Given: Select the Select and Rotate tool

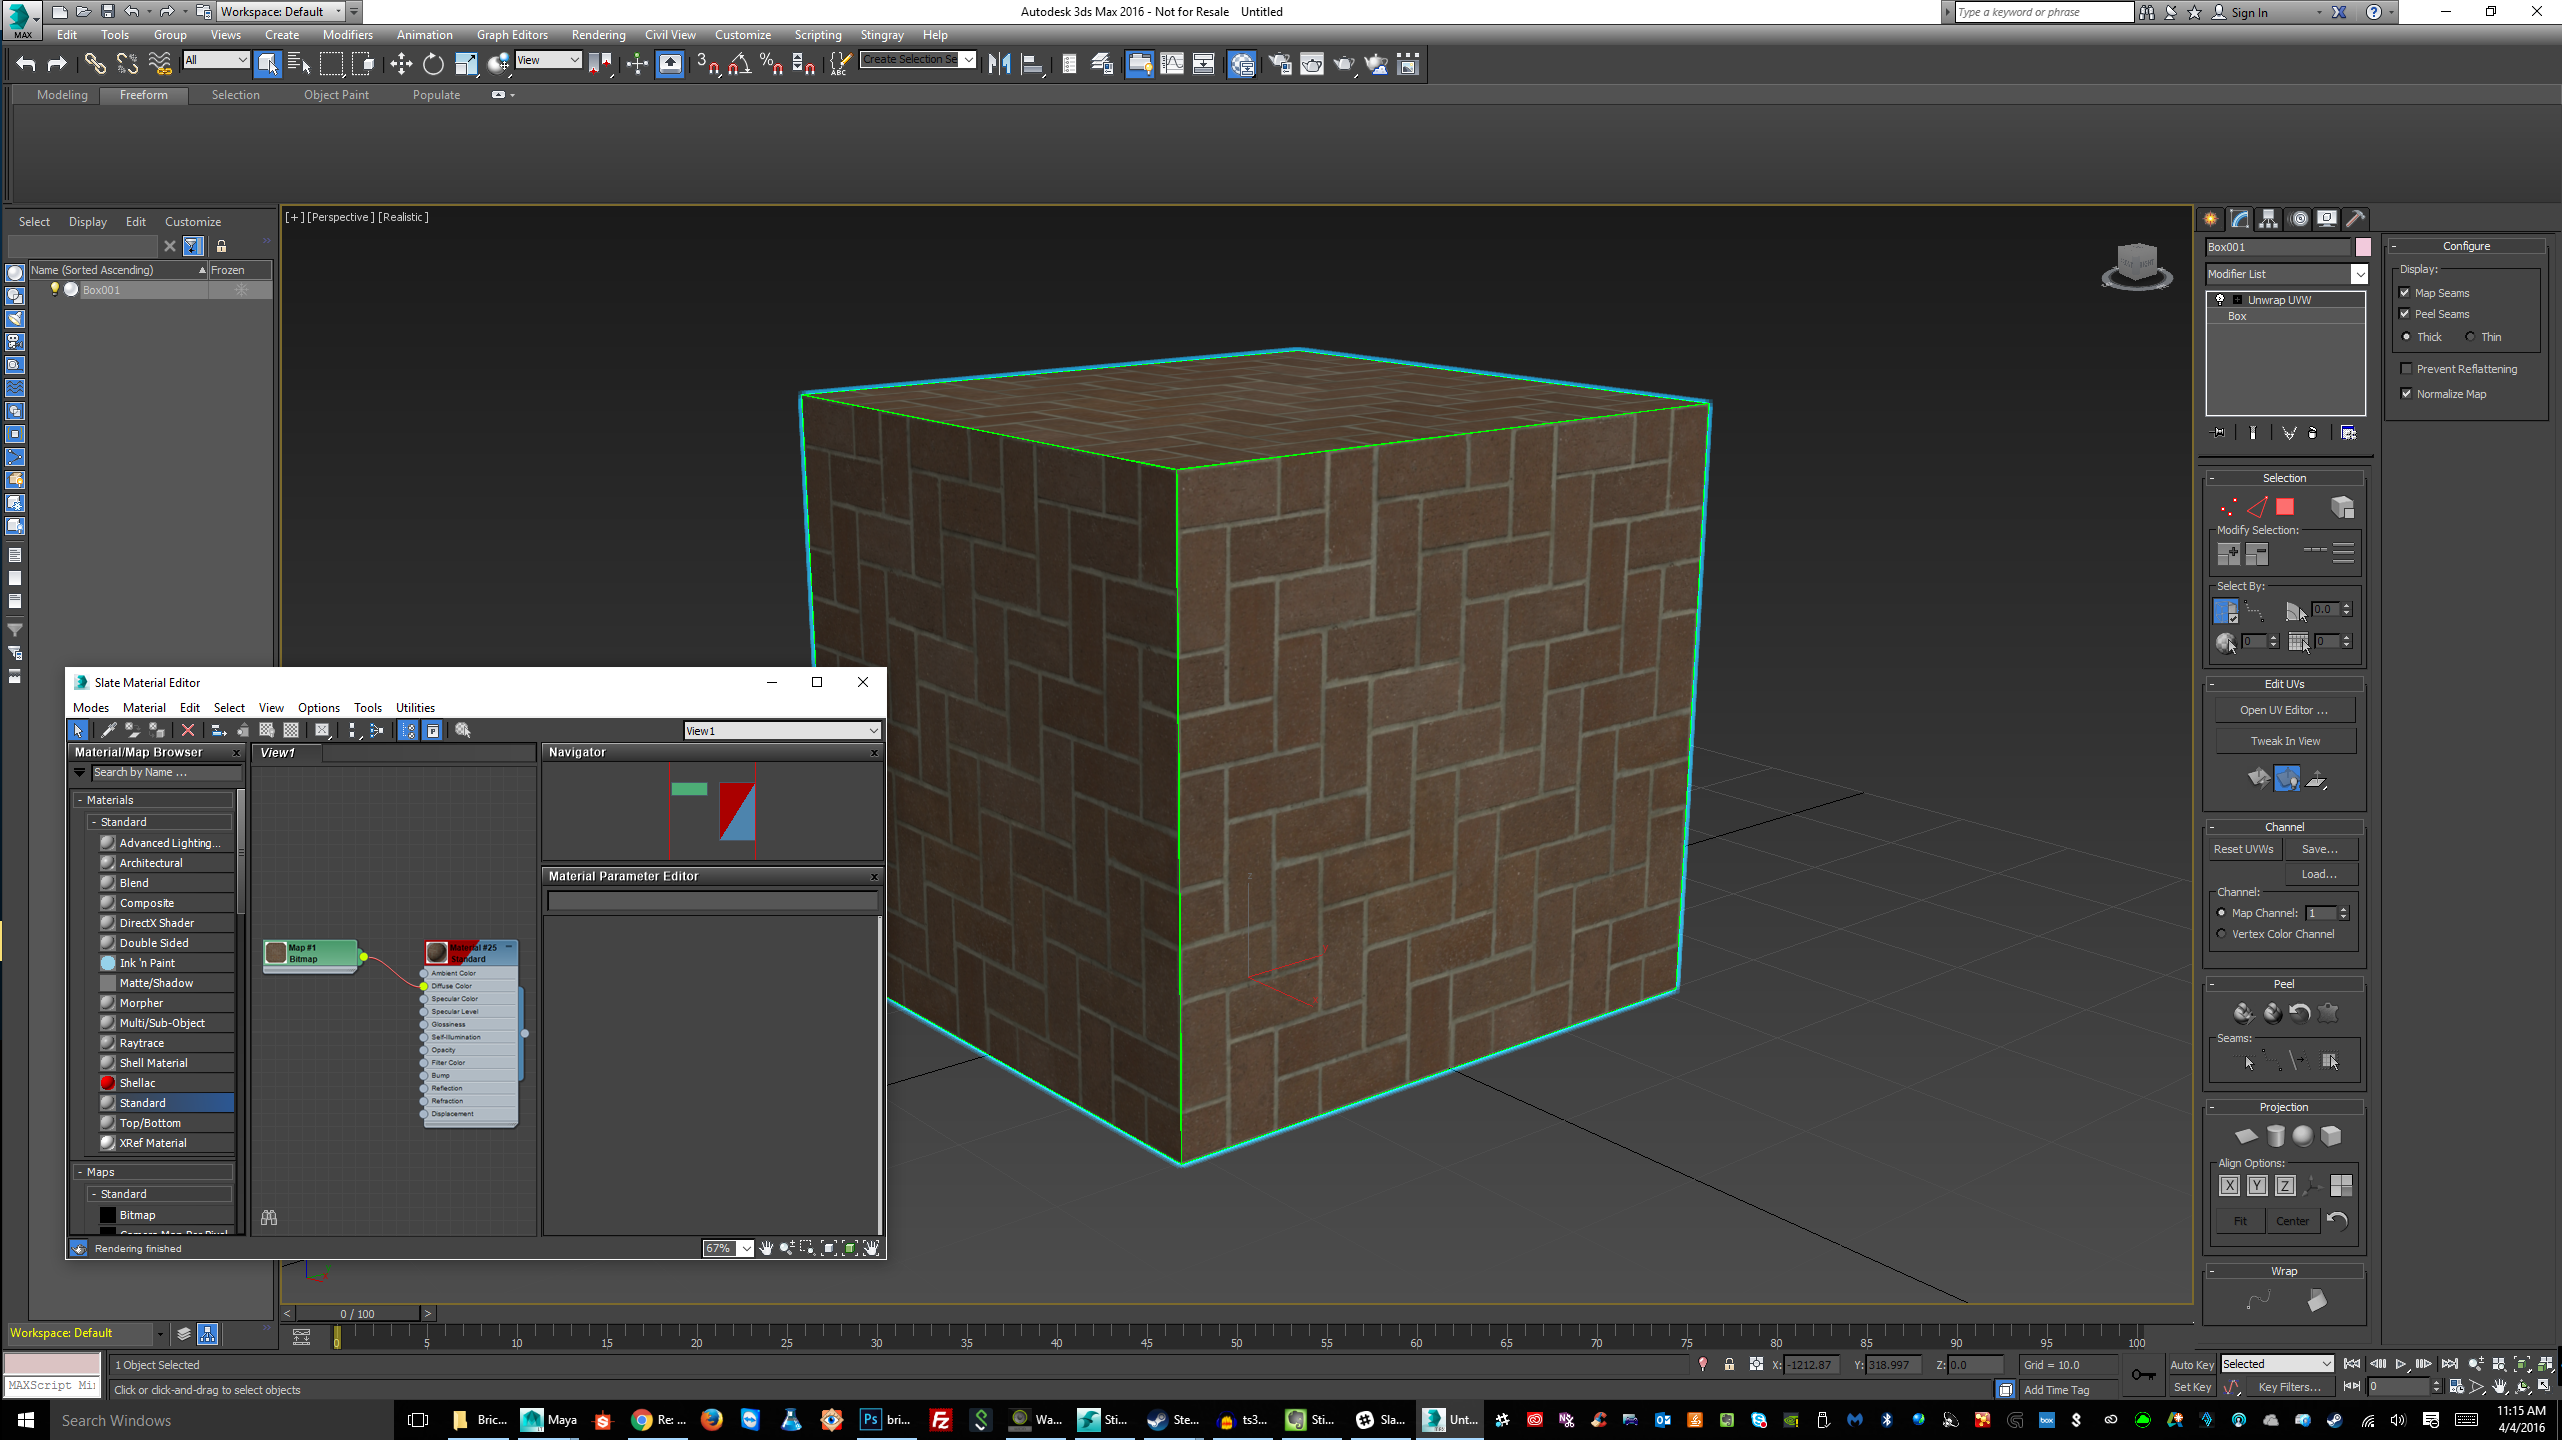Looking at the screenshot, I should 433,65.
